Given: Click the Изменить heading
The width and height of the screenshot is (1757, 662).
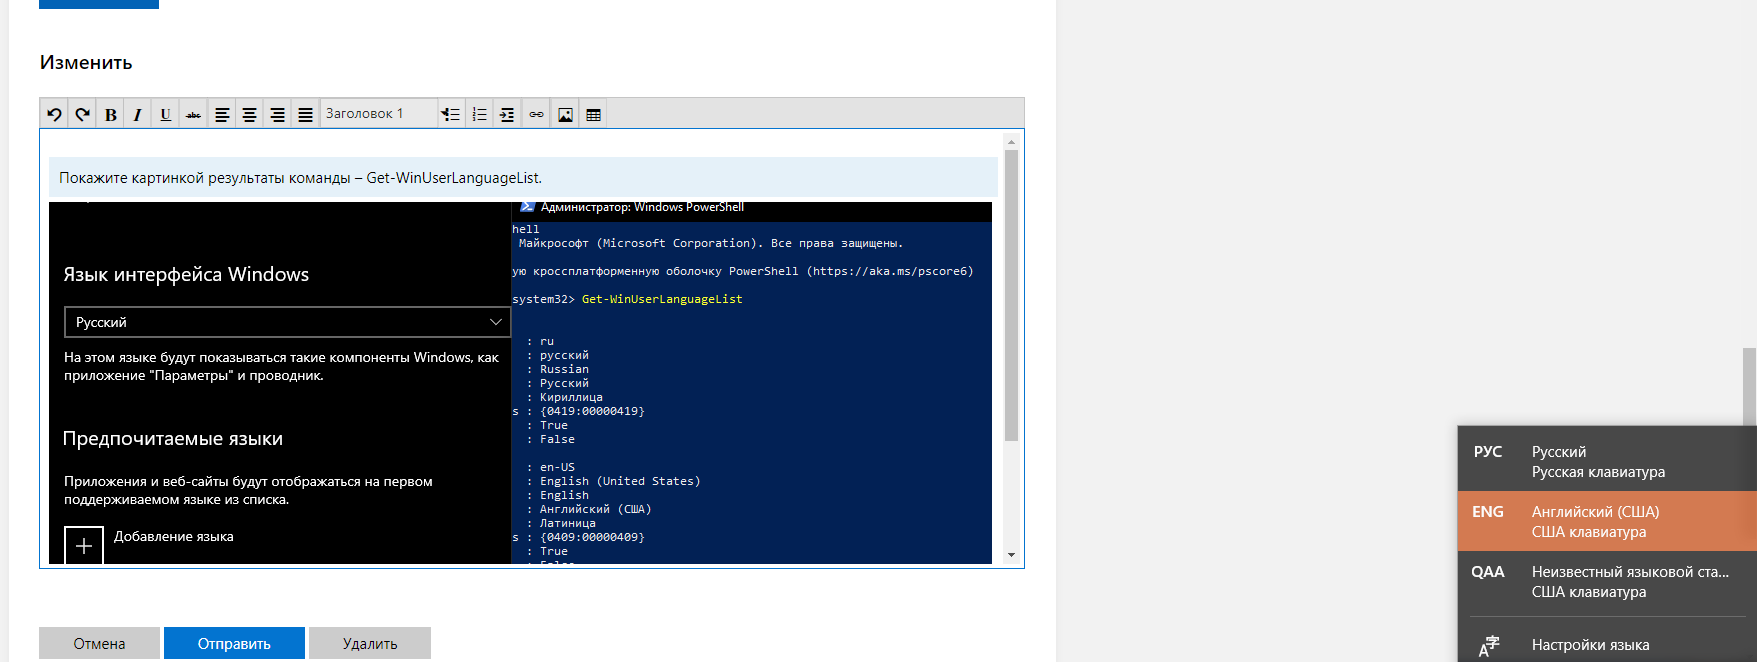Looking at the screenshot, I should click(x=86, y=62).
